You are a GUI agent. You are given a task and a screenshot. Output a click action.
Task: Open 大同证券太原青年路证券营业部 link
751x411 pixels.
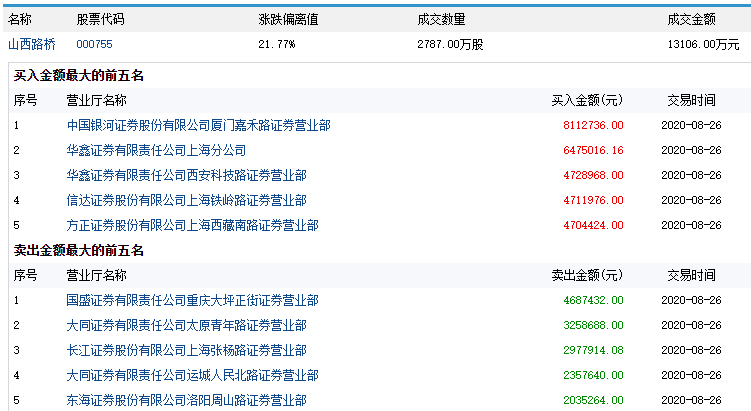pyautogui.click(x=186, y=325)
